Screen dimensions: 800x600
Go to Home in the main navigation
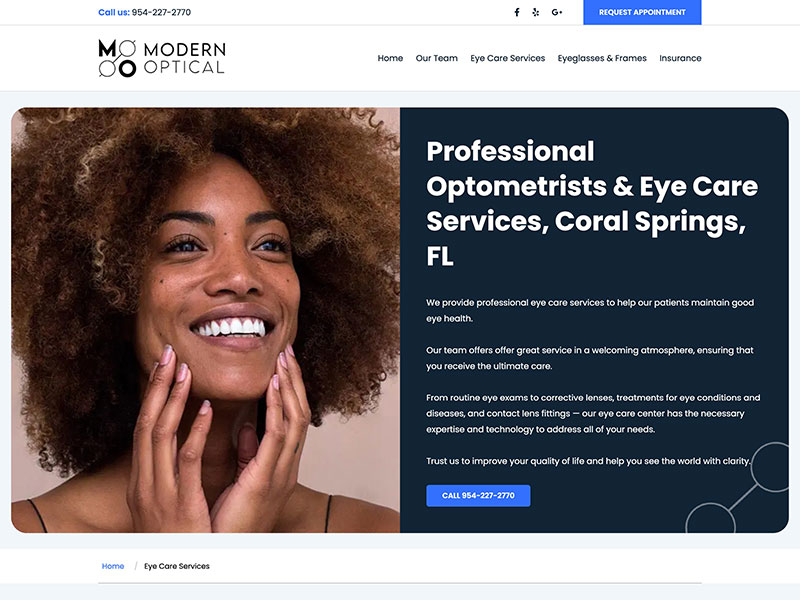point(390,58)
